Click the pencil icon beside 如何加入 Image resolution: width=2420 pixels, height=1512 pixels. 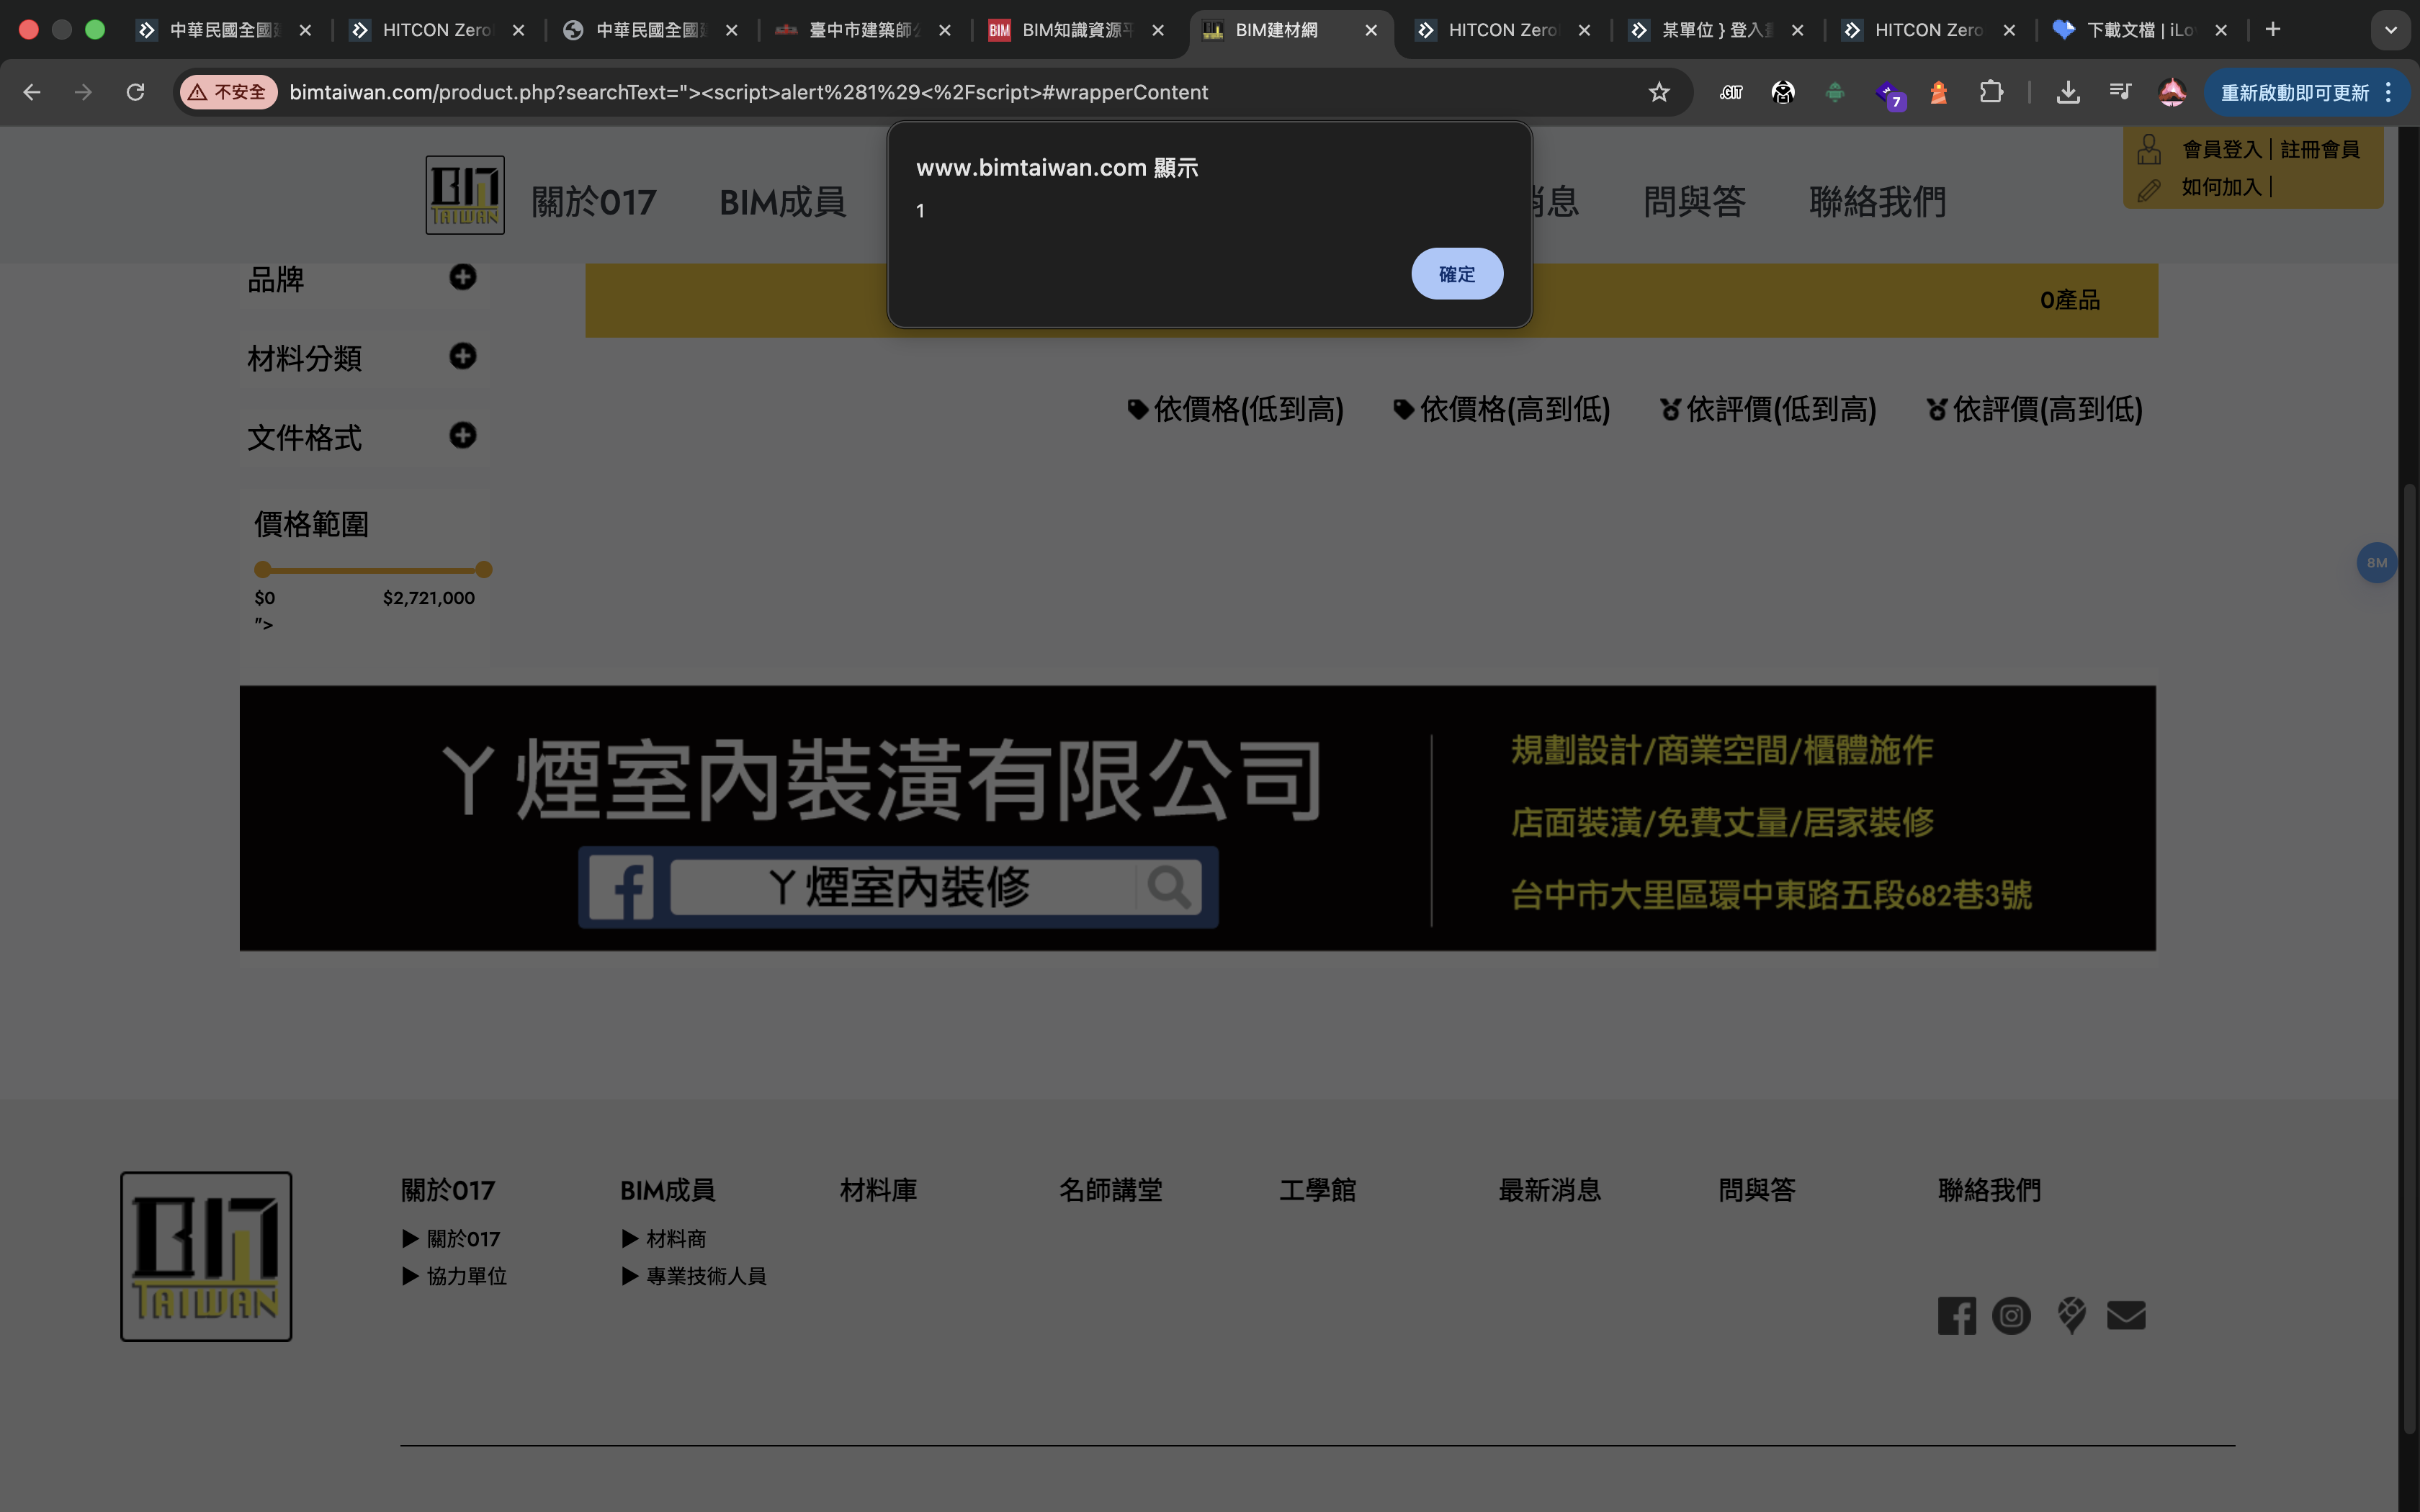[2149, 190]
